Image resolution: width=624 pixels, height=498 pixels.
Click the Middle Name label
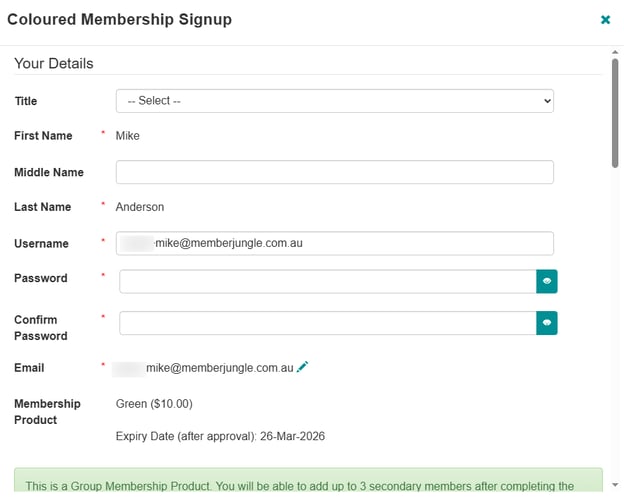click(x=49, y=172)
